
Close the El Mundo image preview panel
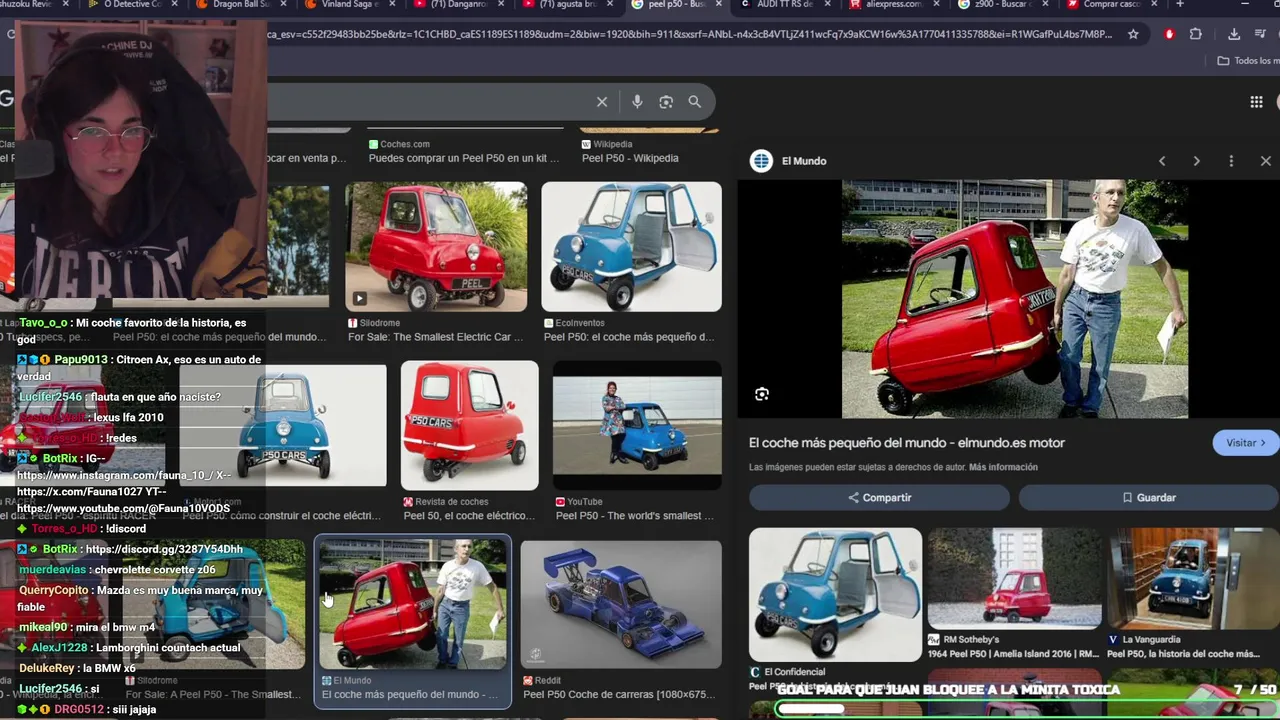pos(1266,161)
